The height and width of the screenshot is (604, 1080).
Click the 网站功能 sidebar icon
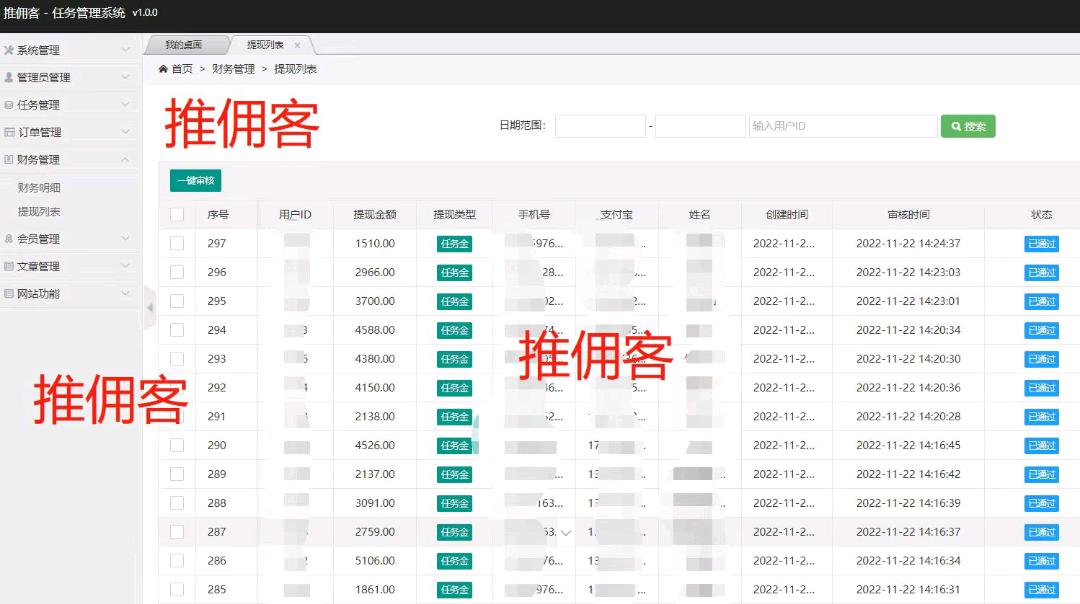pyautogui.click(x=9, y=294)
